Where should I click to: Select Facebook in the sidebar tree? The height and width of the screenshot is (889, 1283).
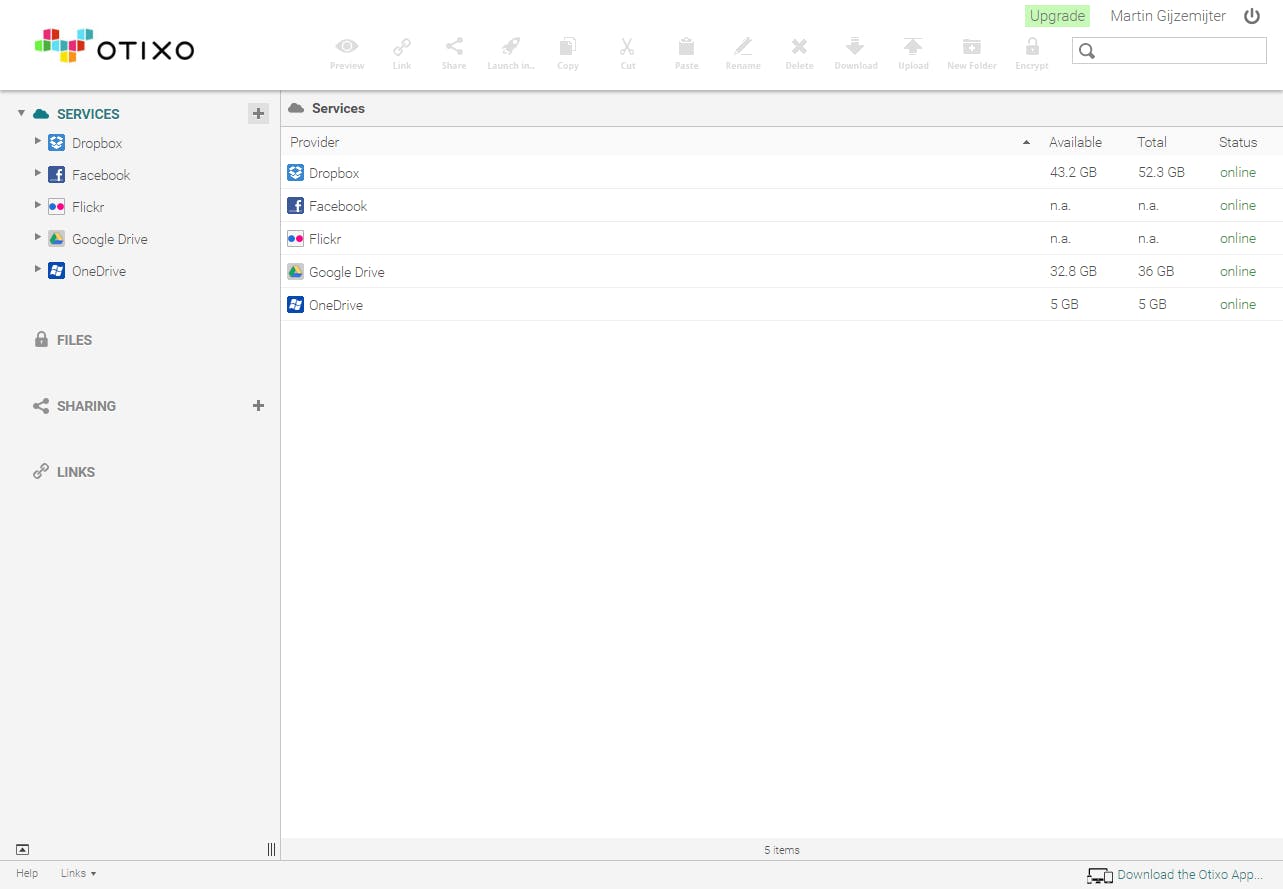point(101,175)
